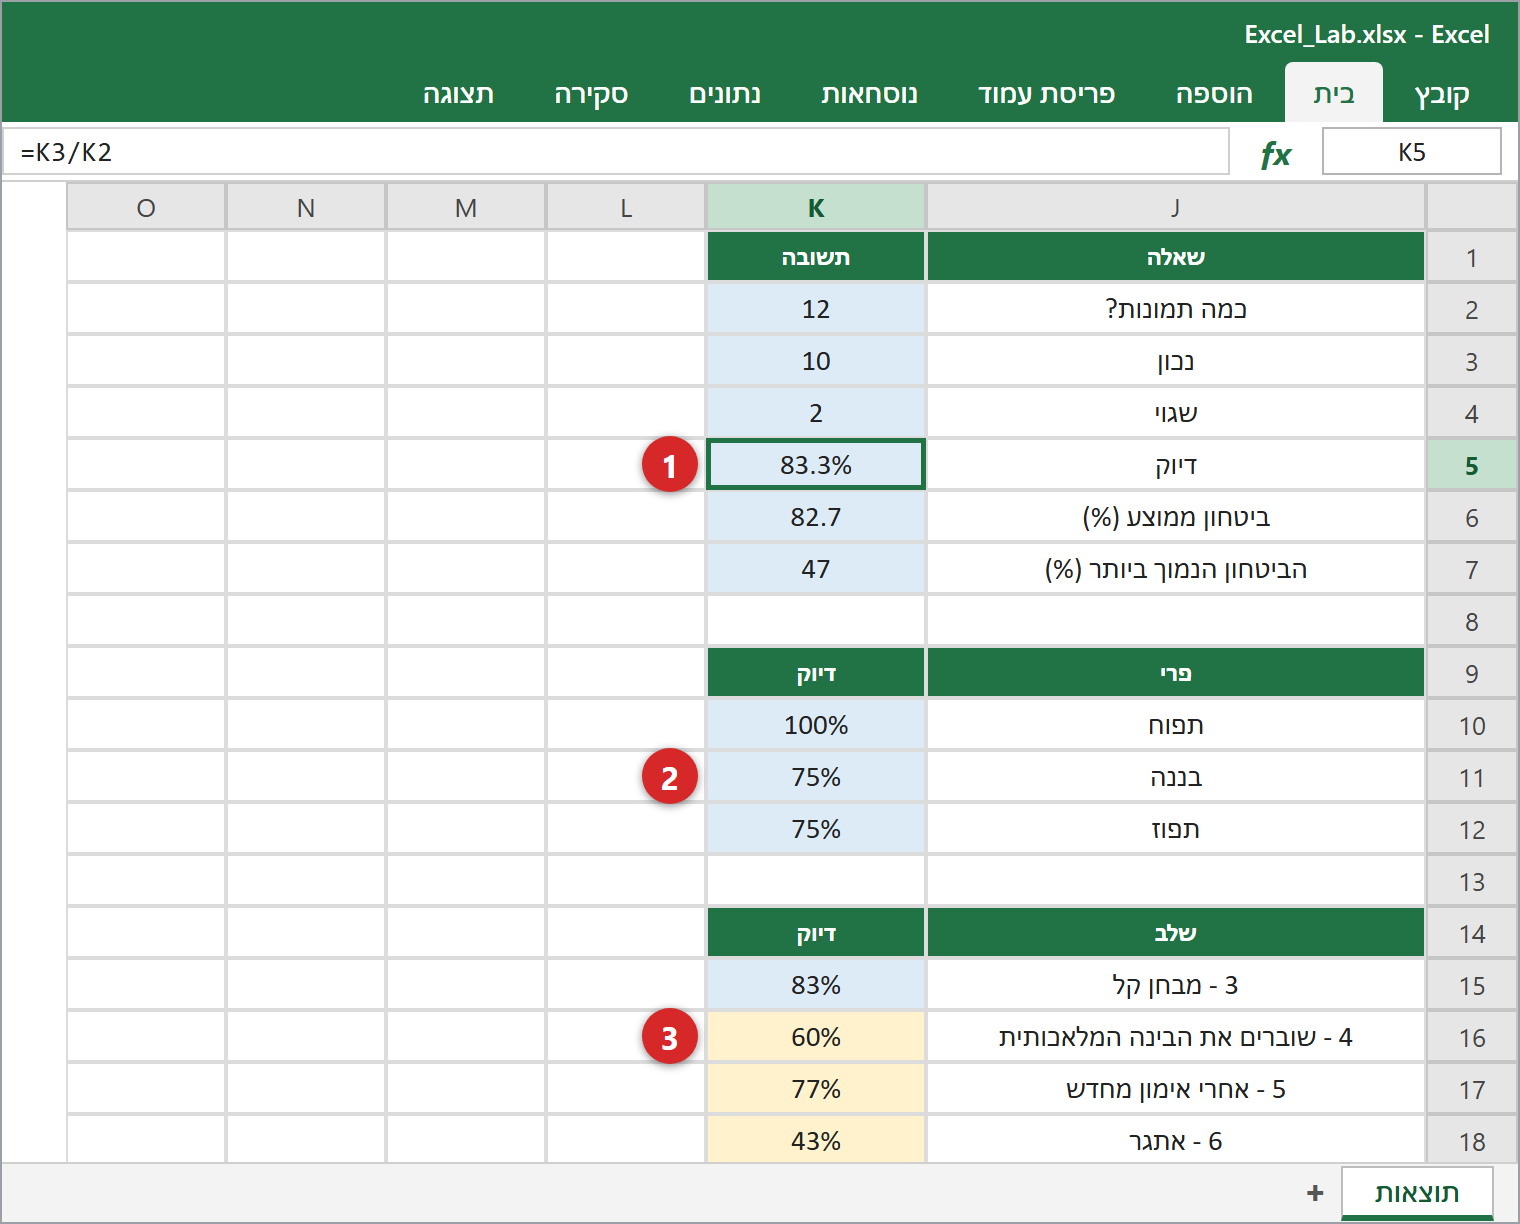Open the פריסת עמוד (Page Layout) tab
1520x1224 pixels.
click(1047, 94)
